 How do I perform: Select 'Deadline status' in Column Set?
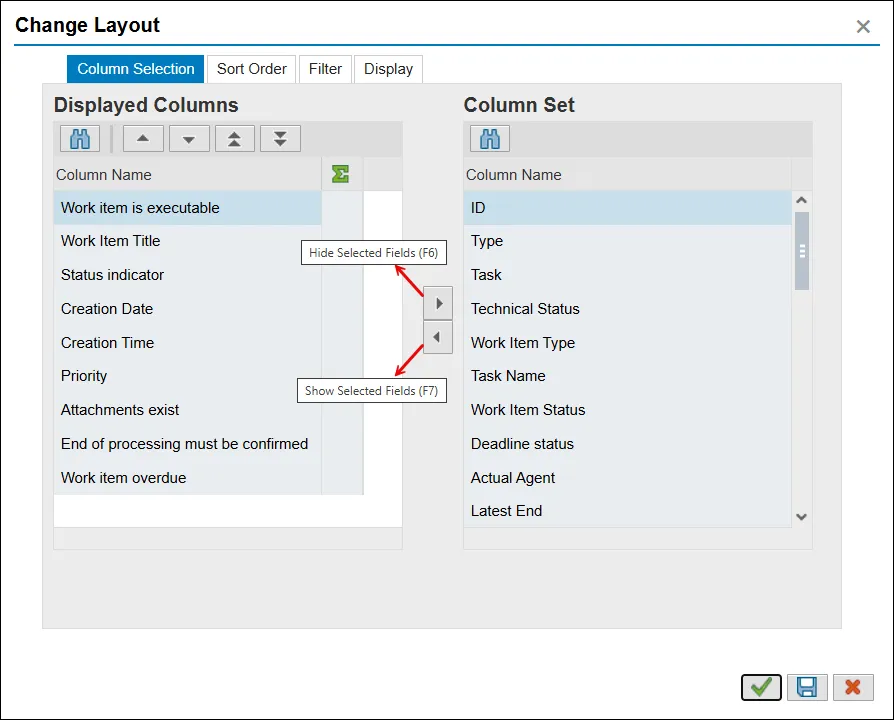coord(627,444)
